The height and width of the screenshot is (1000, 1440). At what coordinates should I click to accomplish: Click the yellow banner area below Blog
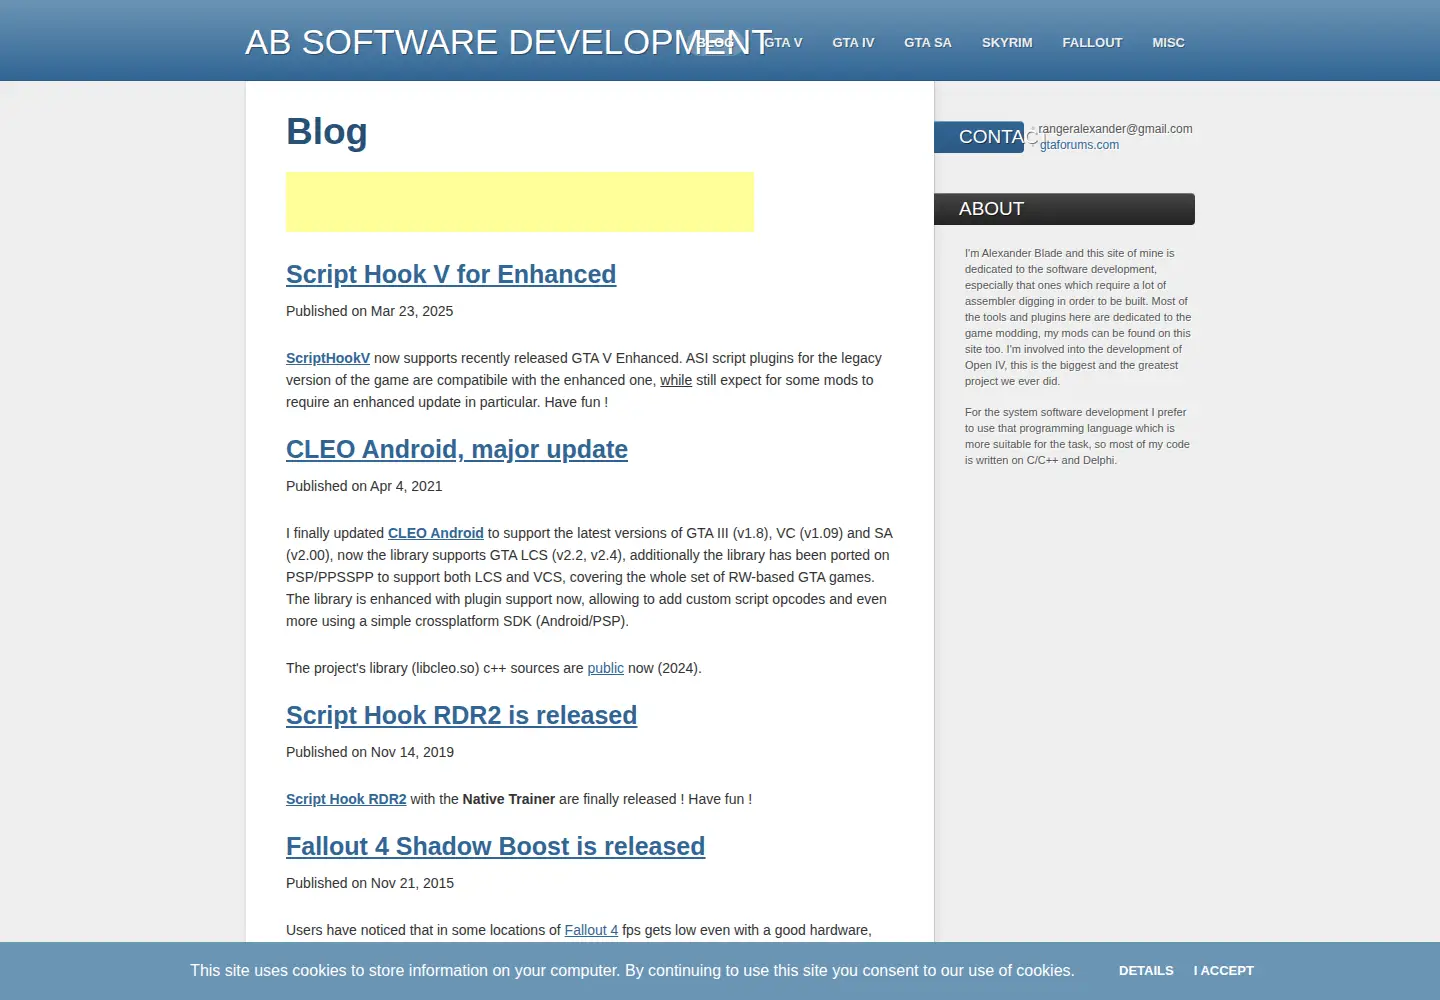coord(520,202)
